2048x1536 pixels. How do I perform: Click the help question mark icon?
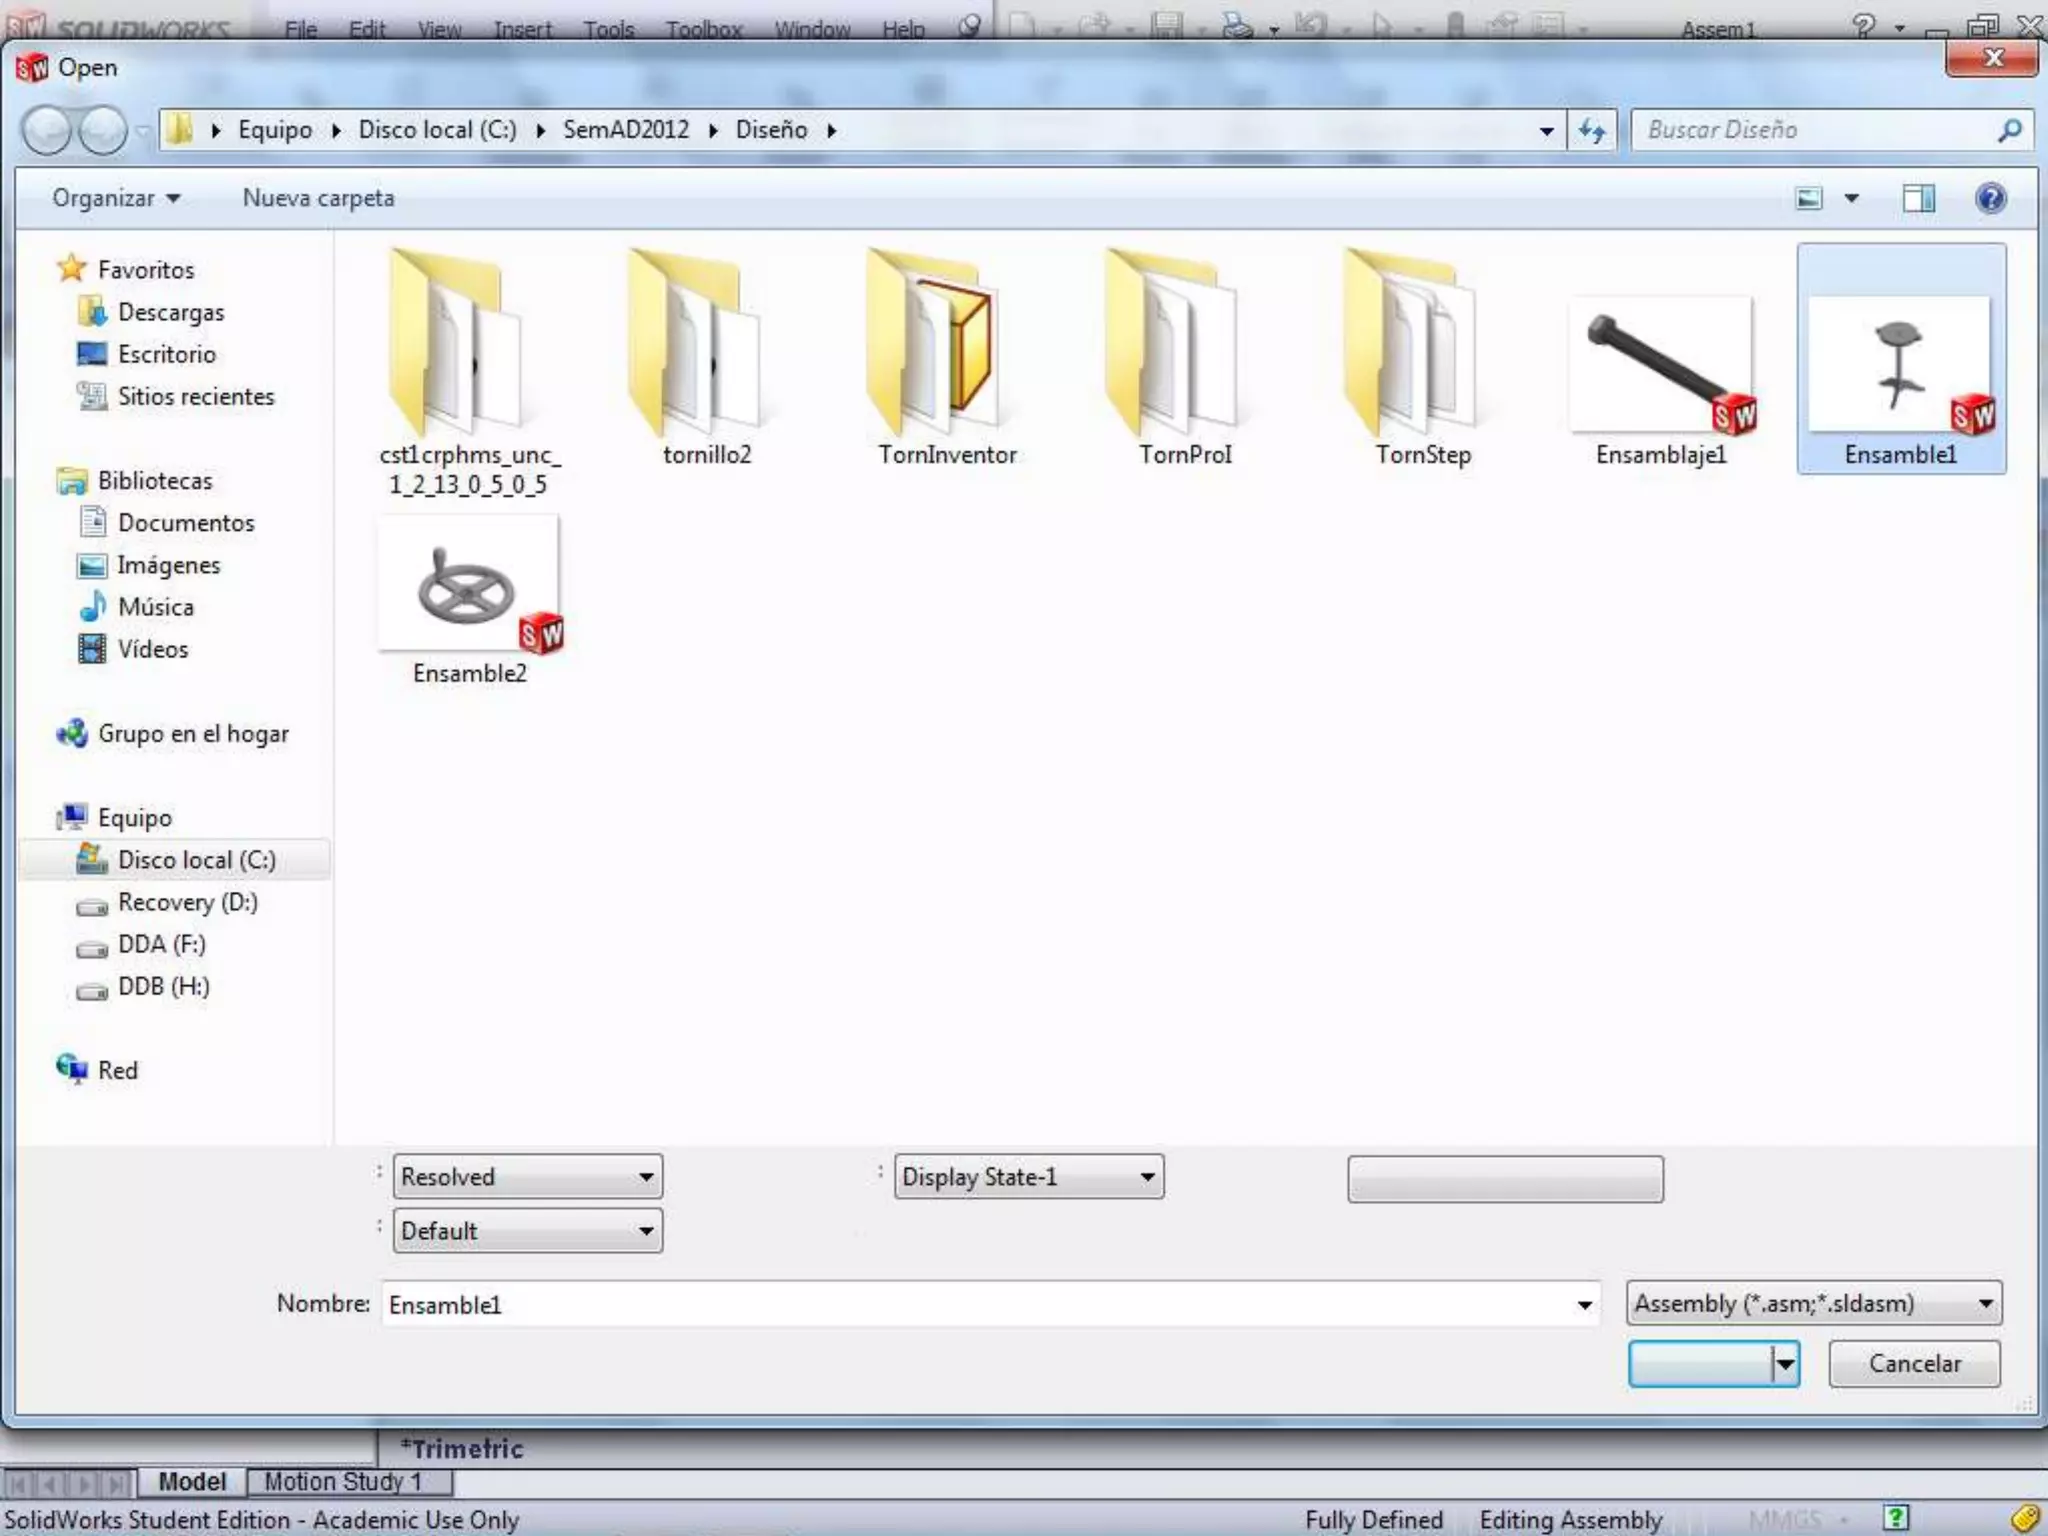pyautogui.click(x=1990, y=198)
